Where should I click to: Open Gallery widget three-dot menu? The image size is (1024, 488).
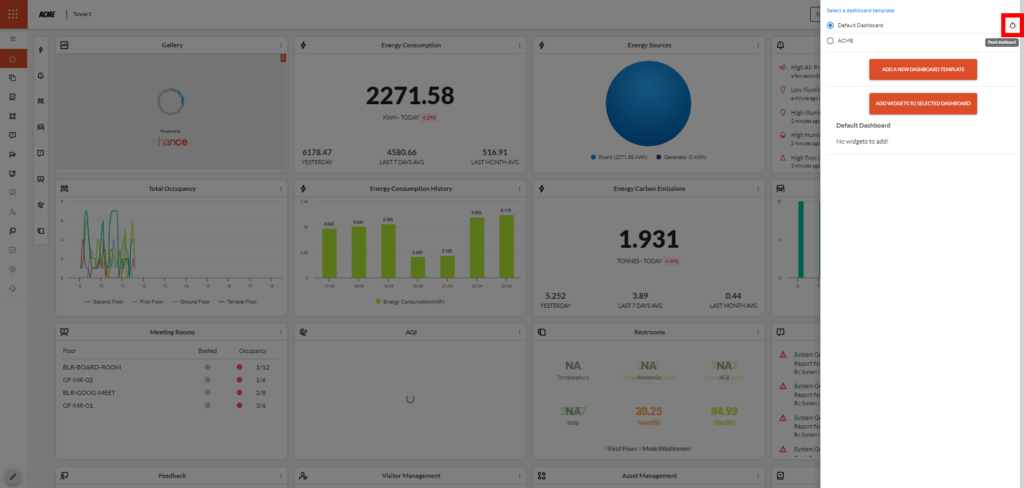[282, 46]
